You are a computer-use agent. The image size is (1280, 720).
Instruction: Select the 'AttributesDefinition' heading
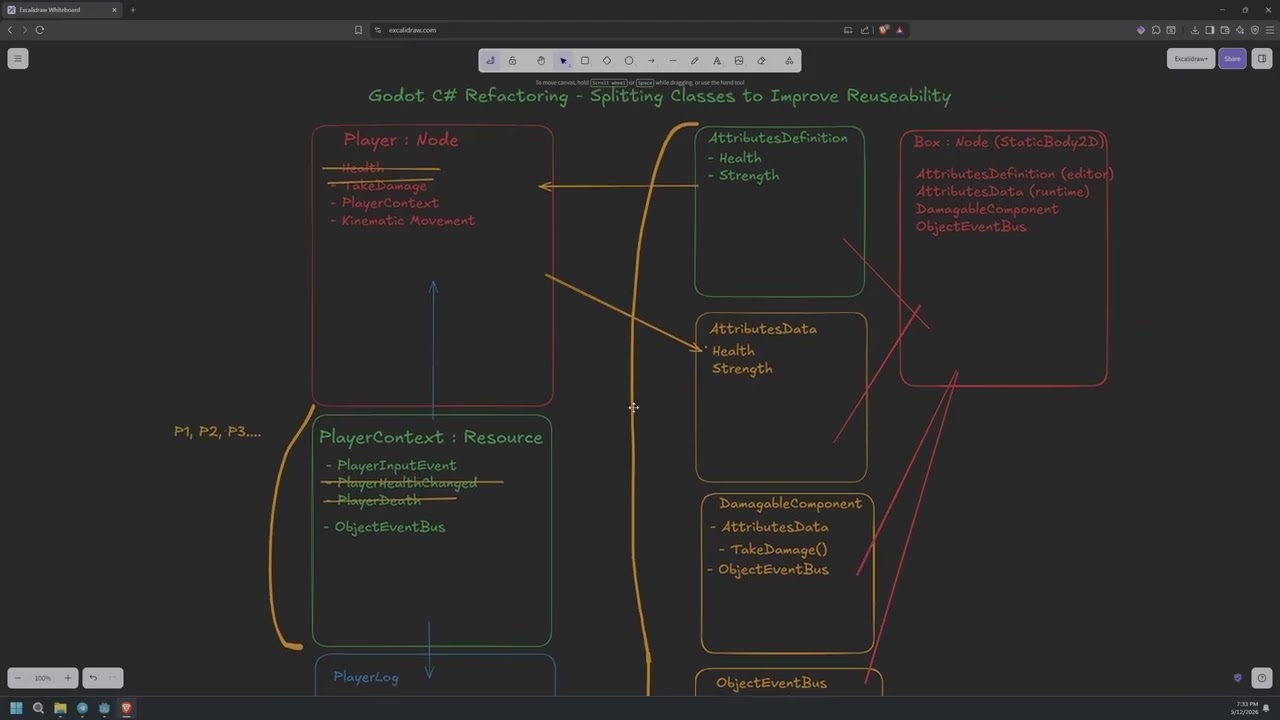click(778, 138)
